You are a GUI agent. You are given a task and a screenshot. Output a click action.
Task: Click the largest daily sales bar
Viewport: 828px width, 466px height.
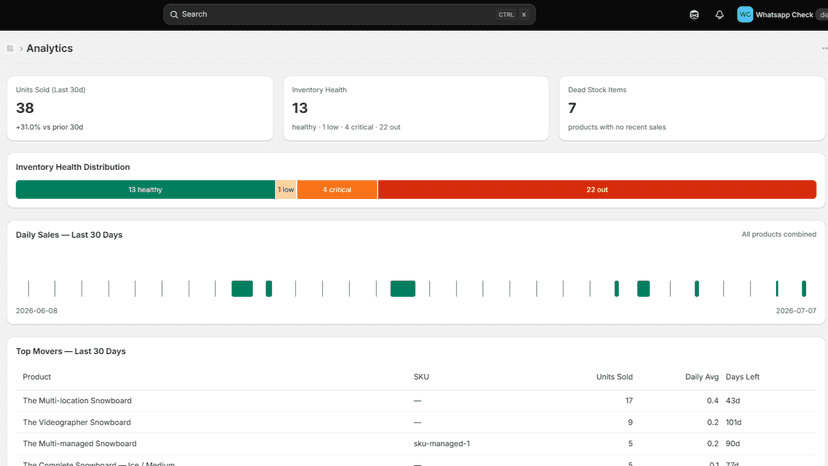click(x=402, y=288)
